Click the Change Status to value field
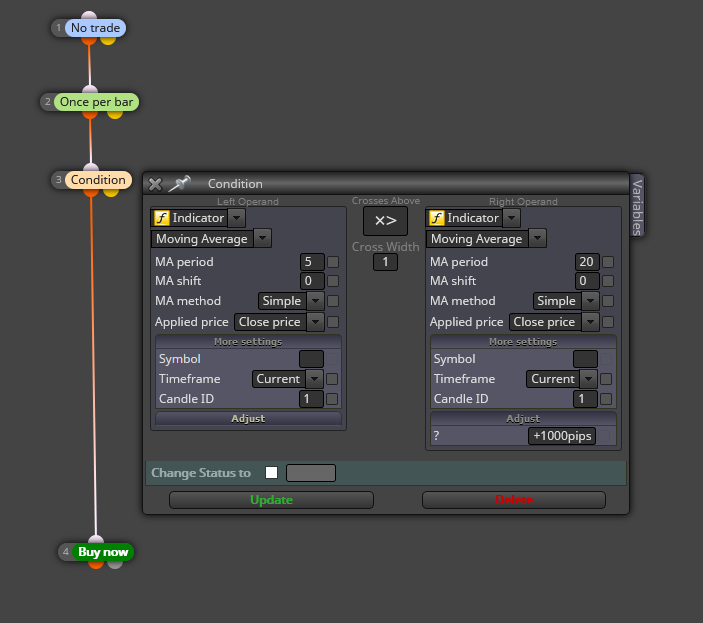 pyautogui.click(x=311, y=473)
